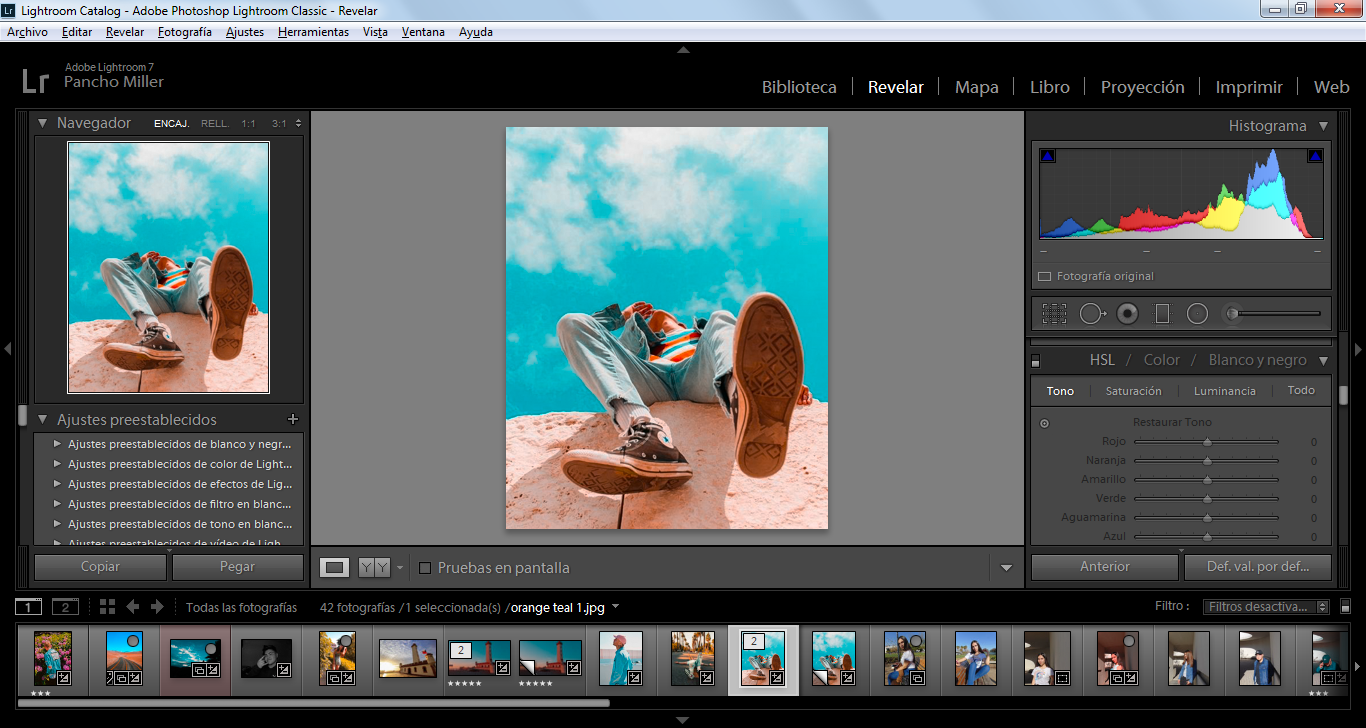Click the Rojo hue slider
Viewport: 1366px width, 728px height.
(x=1206, y=442)
